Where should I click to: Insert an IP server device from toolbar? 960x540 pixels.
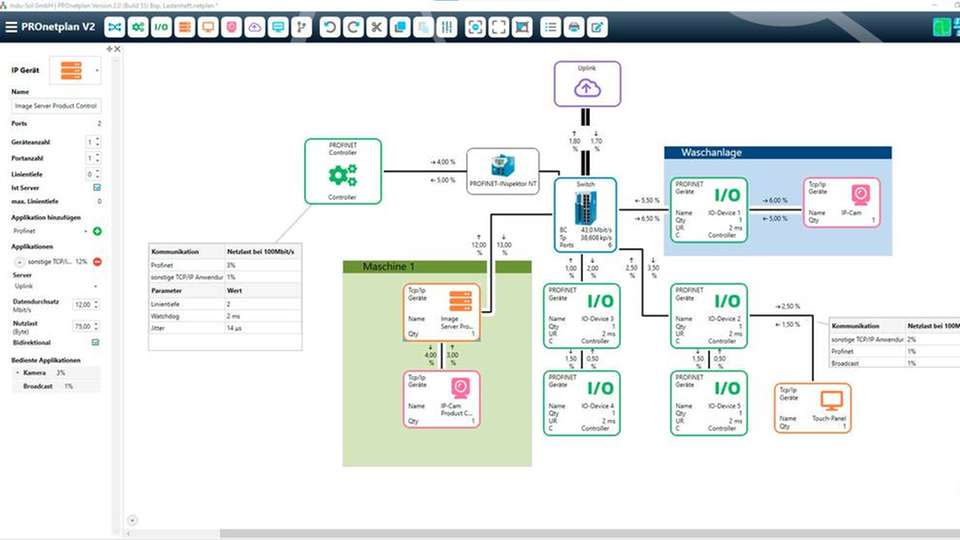tap(184, 27)
